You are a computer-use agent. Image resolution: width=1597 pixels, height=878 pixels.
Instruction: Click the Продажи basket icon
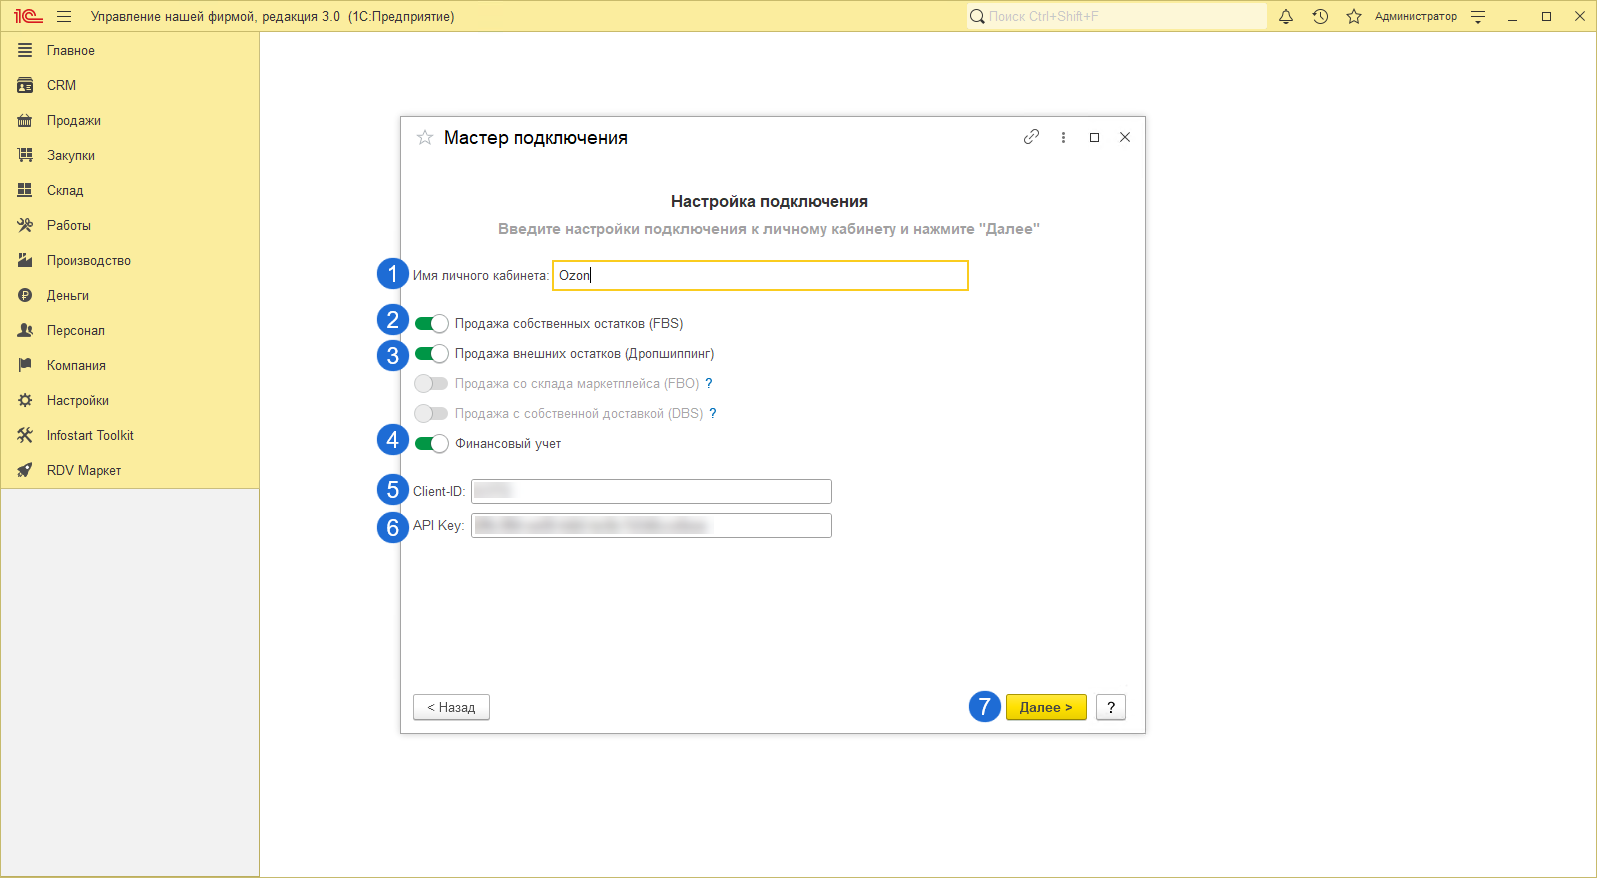click(25, 120)
